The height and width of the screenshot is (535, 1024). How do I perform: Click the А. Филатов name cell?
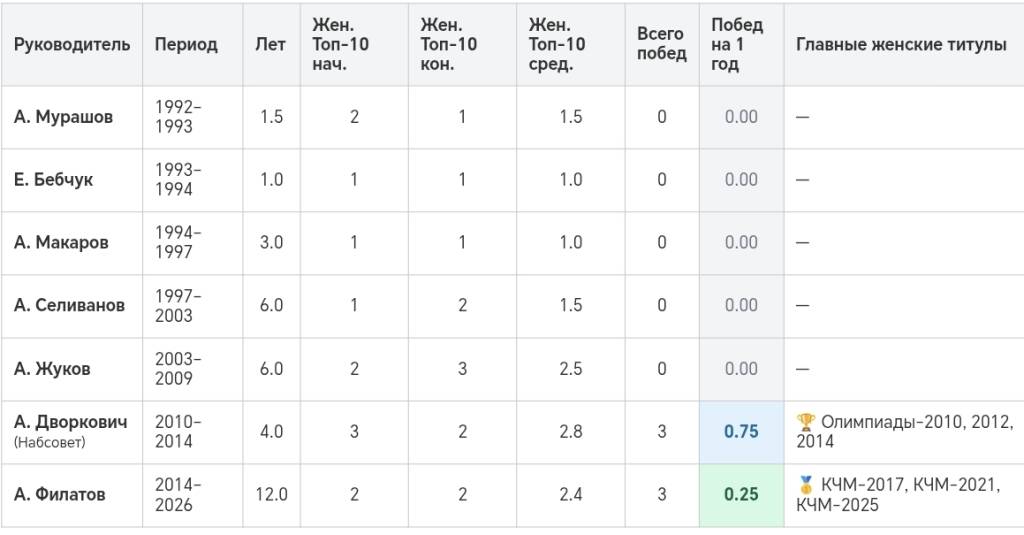pos(59,494)
